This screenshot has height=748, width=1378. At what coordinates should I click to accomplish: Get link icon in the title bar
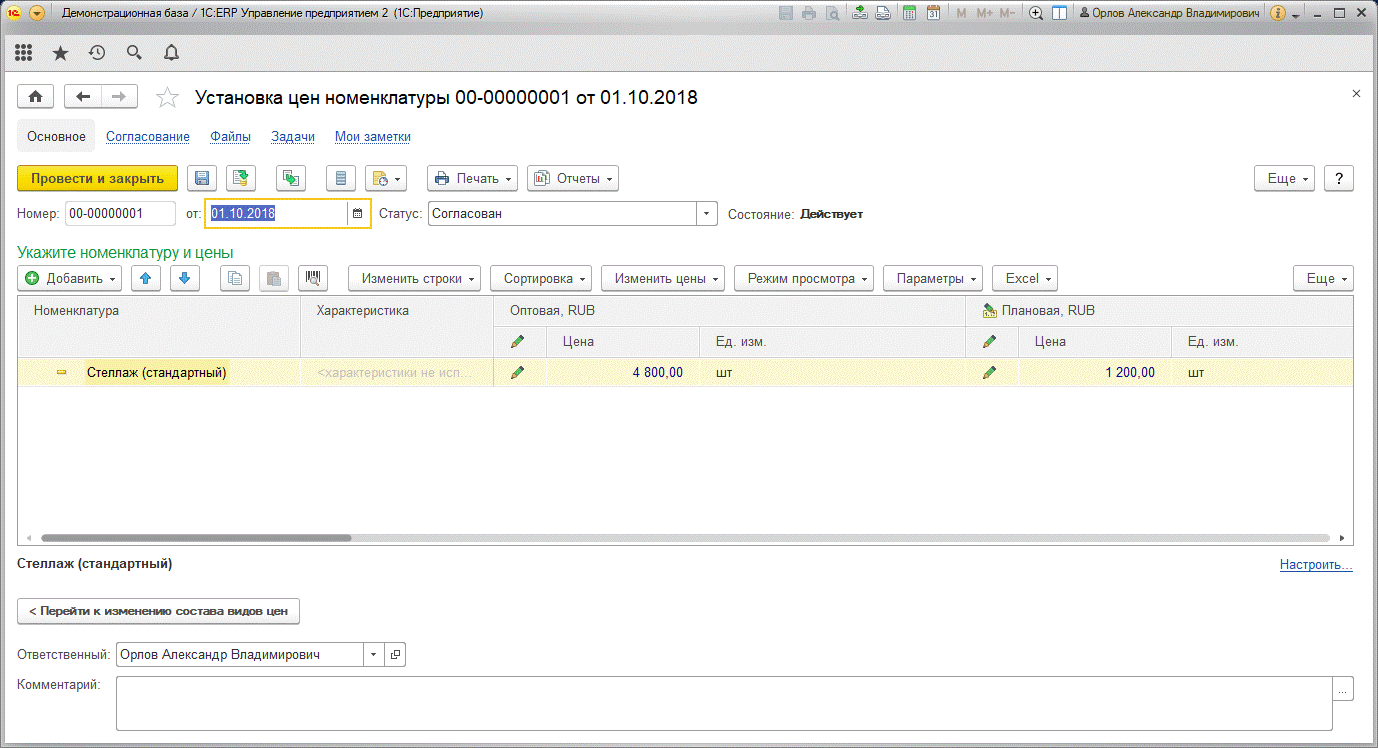pyautogui.click(x=860, y=13)
